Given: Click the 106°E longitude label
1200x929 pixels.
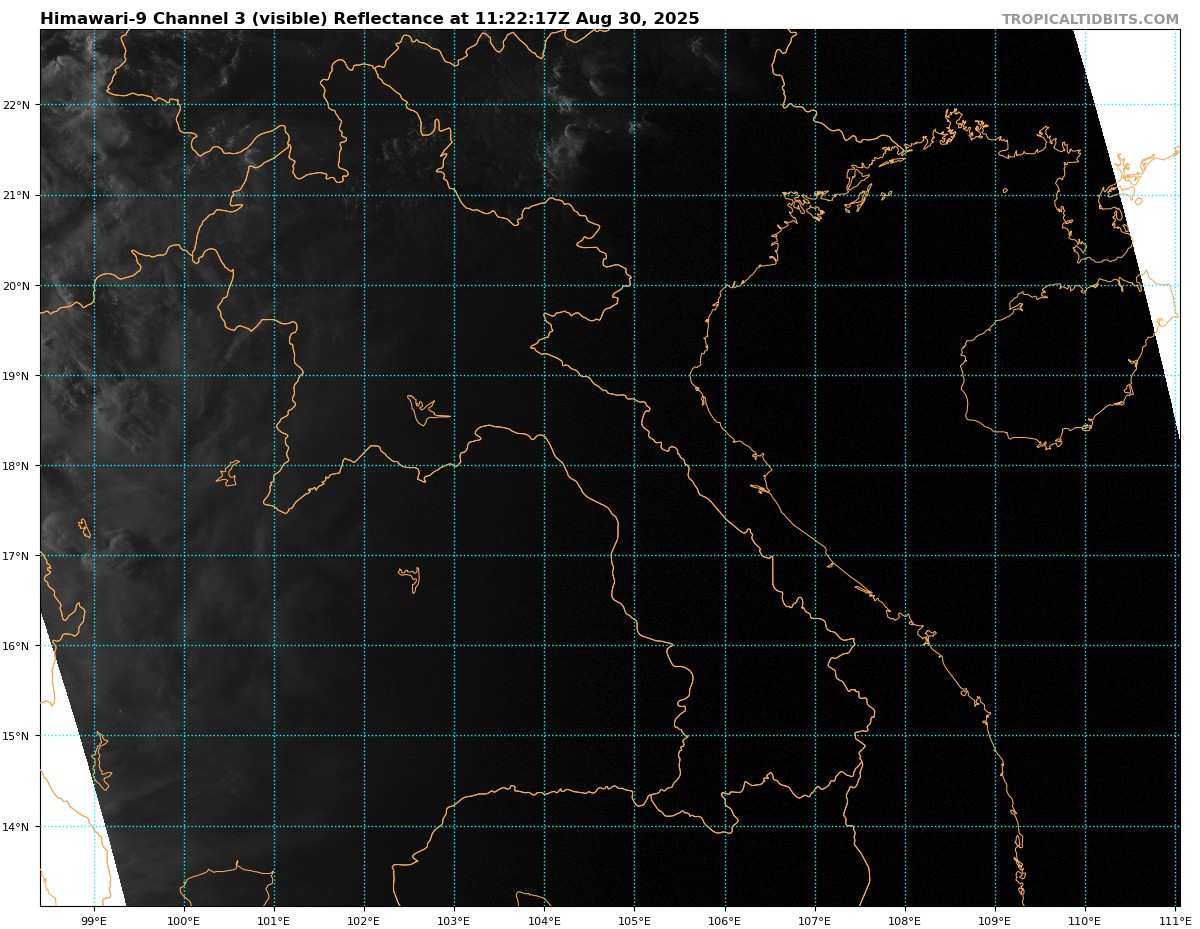Looking at the screenshot, I should tap(724, 920).
